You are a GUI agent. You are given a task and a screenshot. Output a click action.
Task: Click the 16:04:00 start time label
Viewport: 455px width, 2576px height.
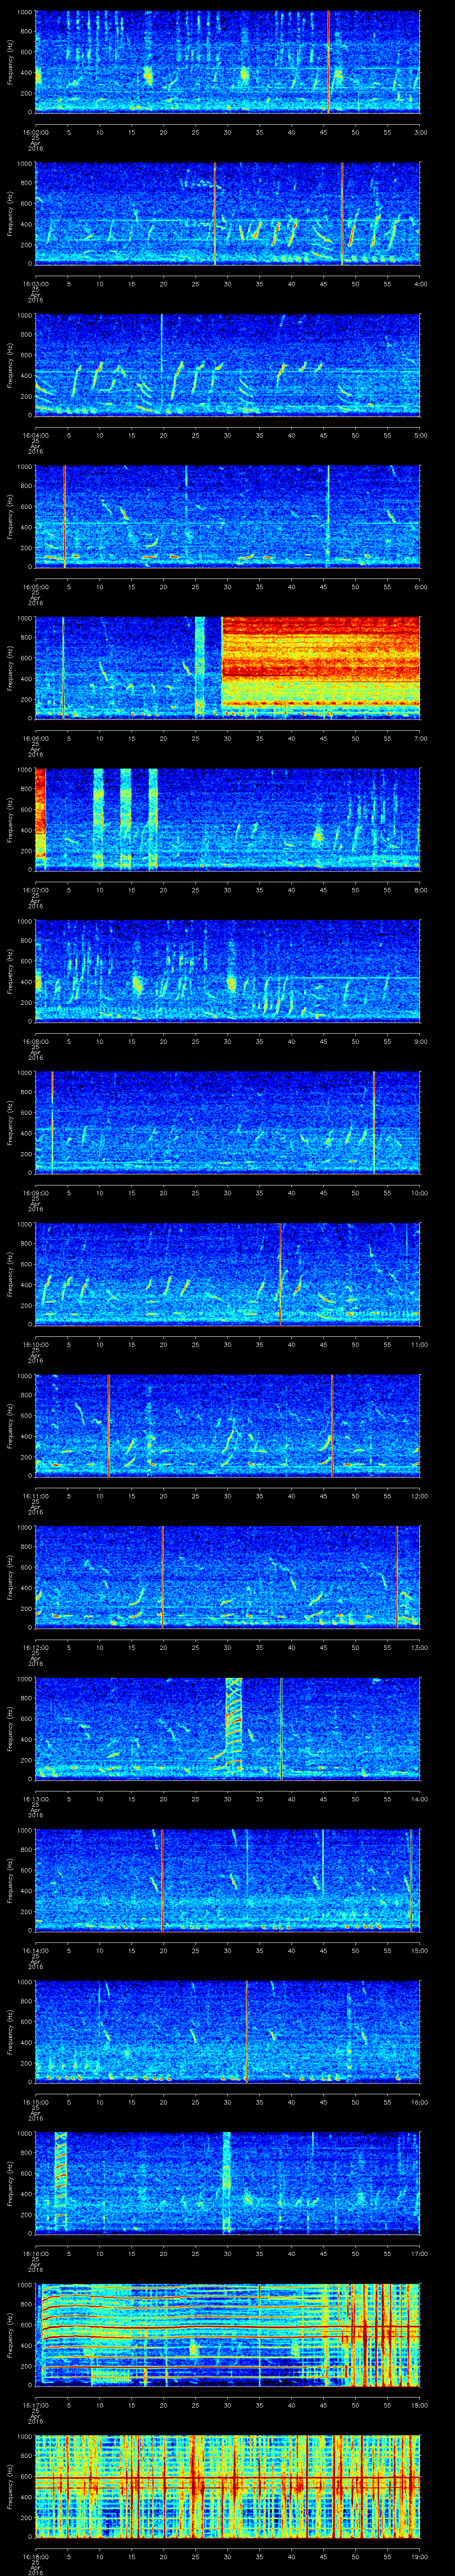coord(35,435)
